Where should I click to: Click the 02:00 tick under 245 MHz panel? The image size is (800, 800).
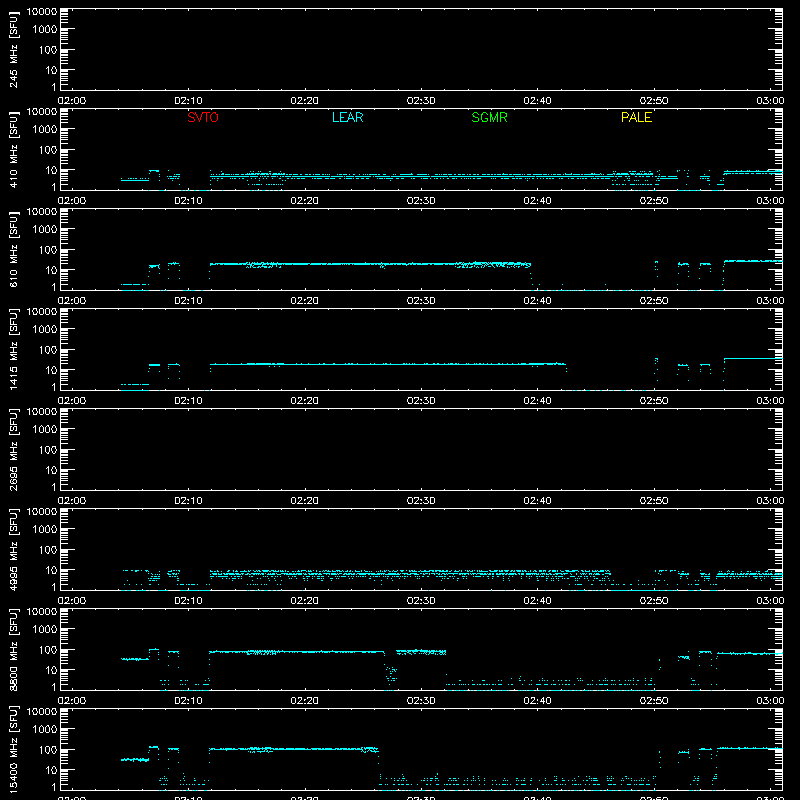click(x=71, y=101)
